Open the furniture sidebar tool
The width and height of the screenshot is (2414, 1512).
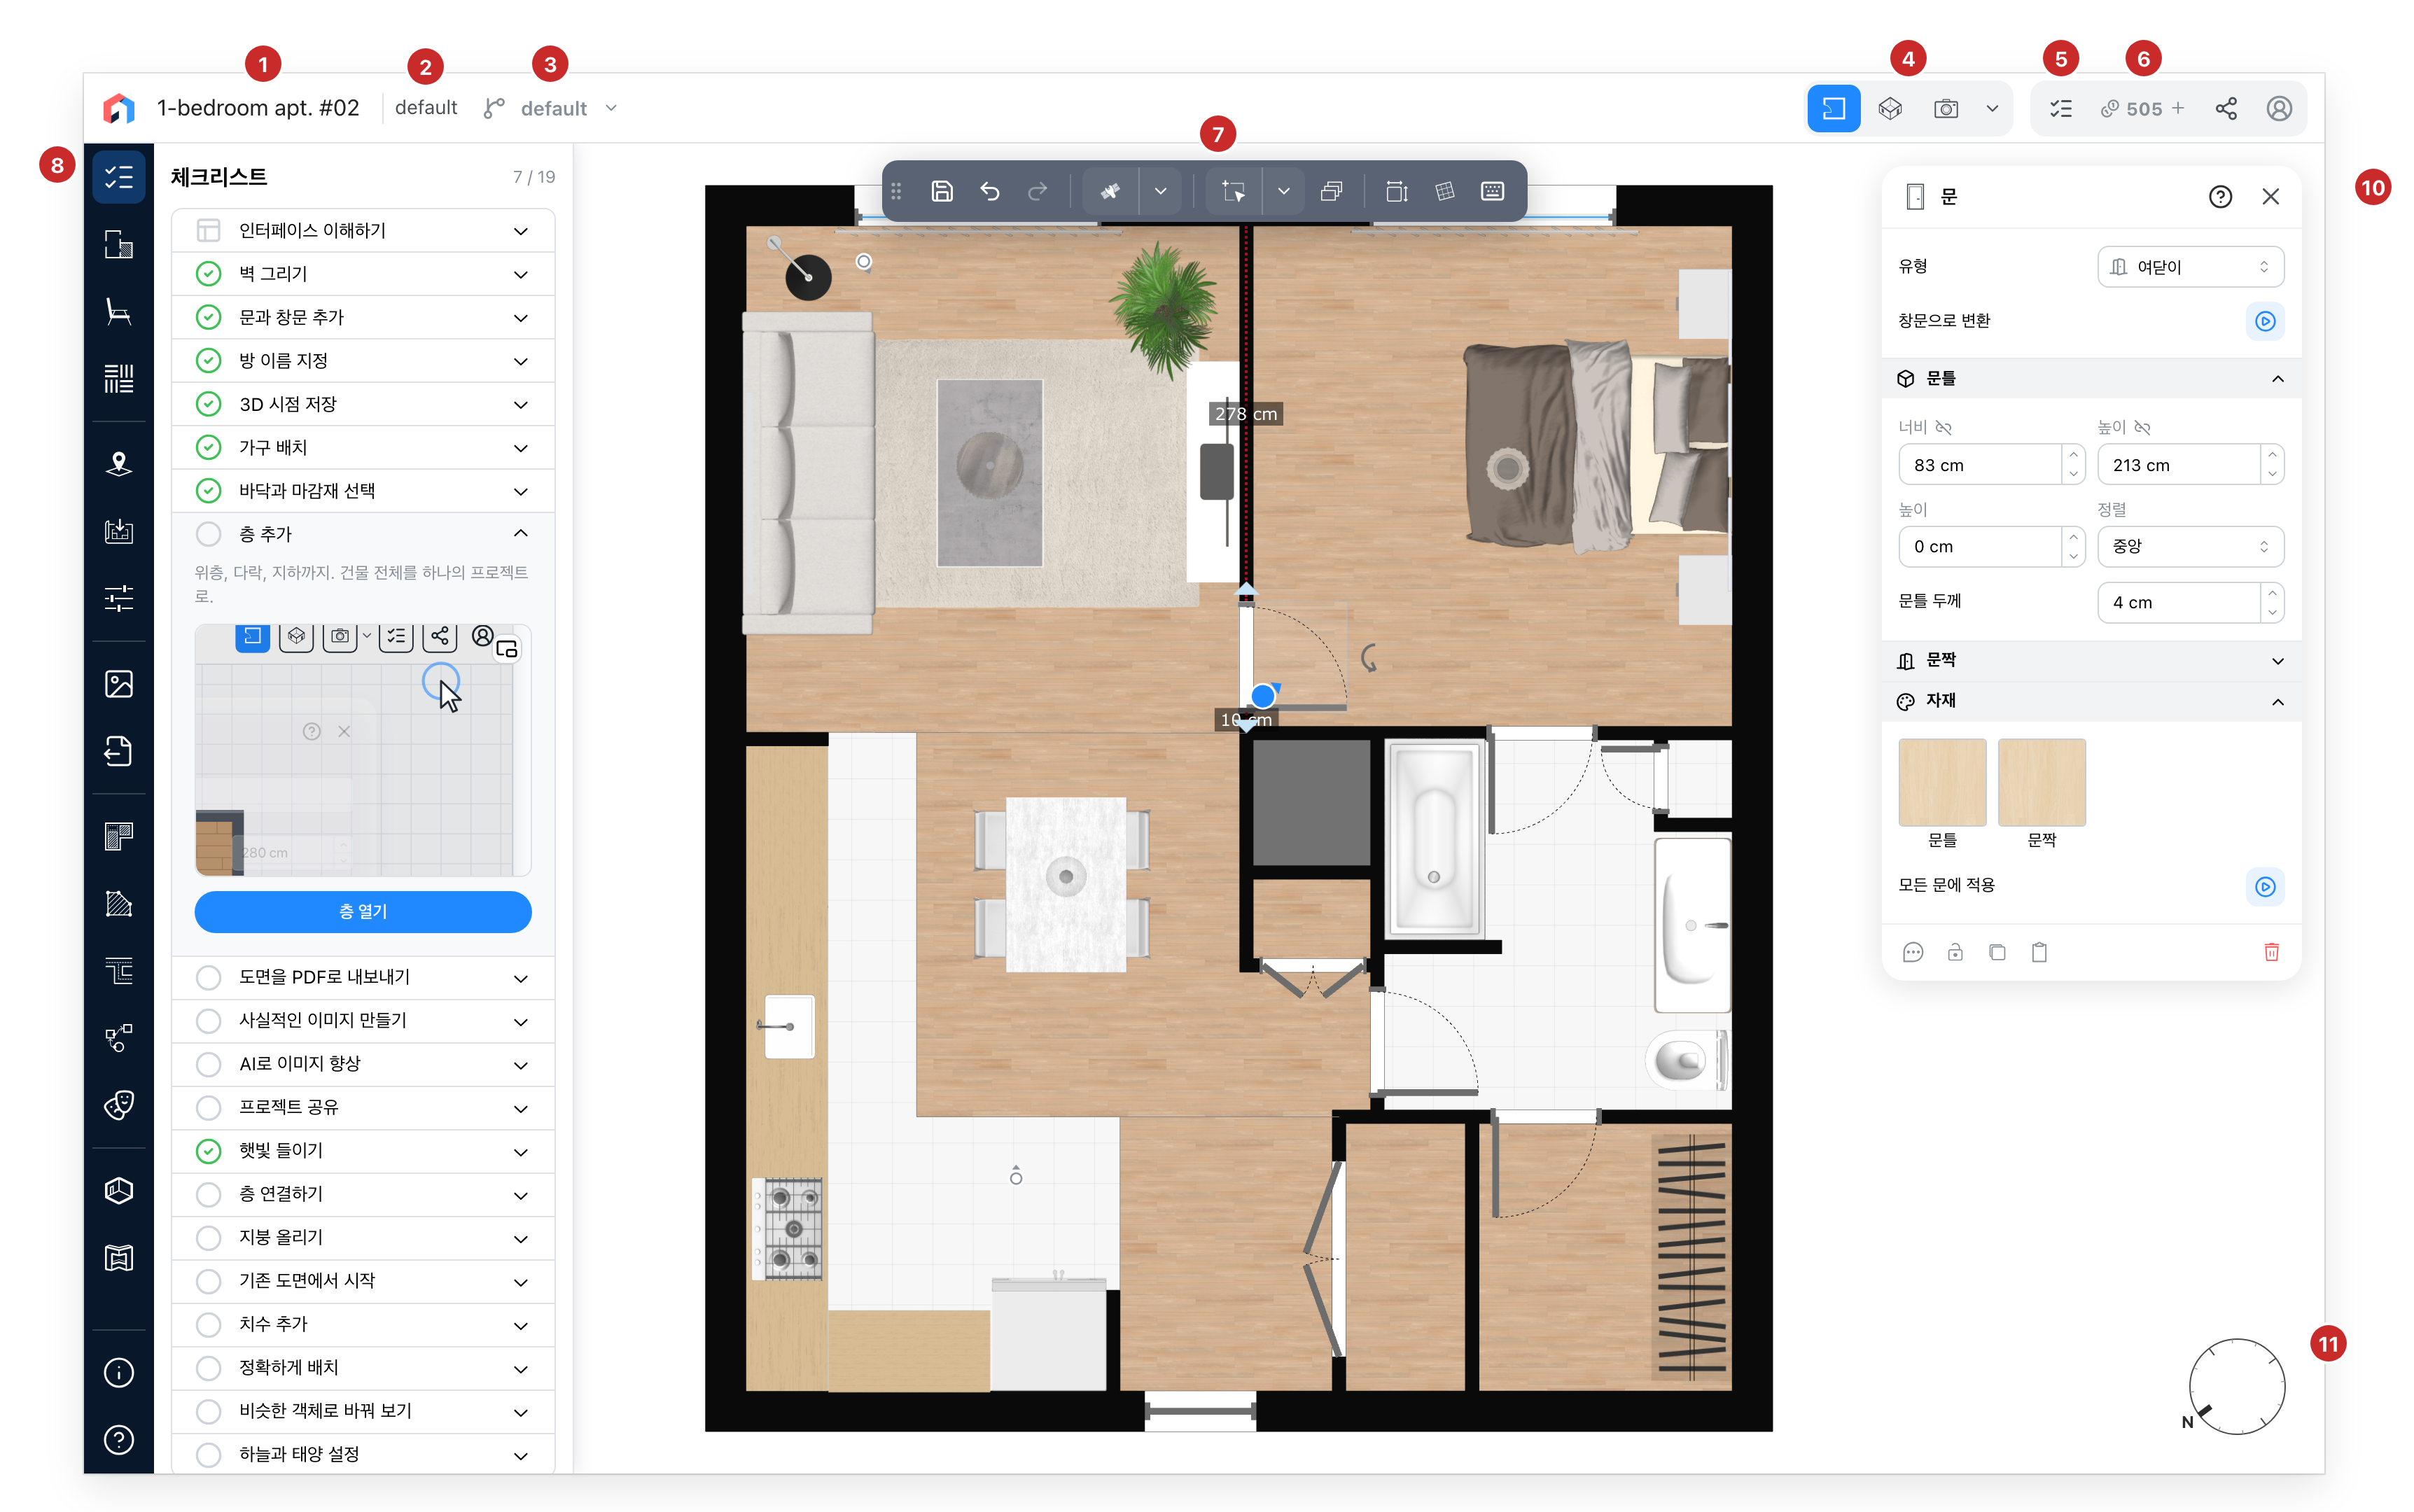coord(118,312)
